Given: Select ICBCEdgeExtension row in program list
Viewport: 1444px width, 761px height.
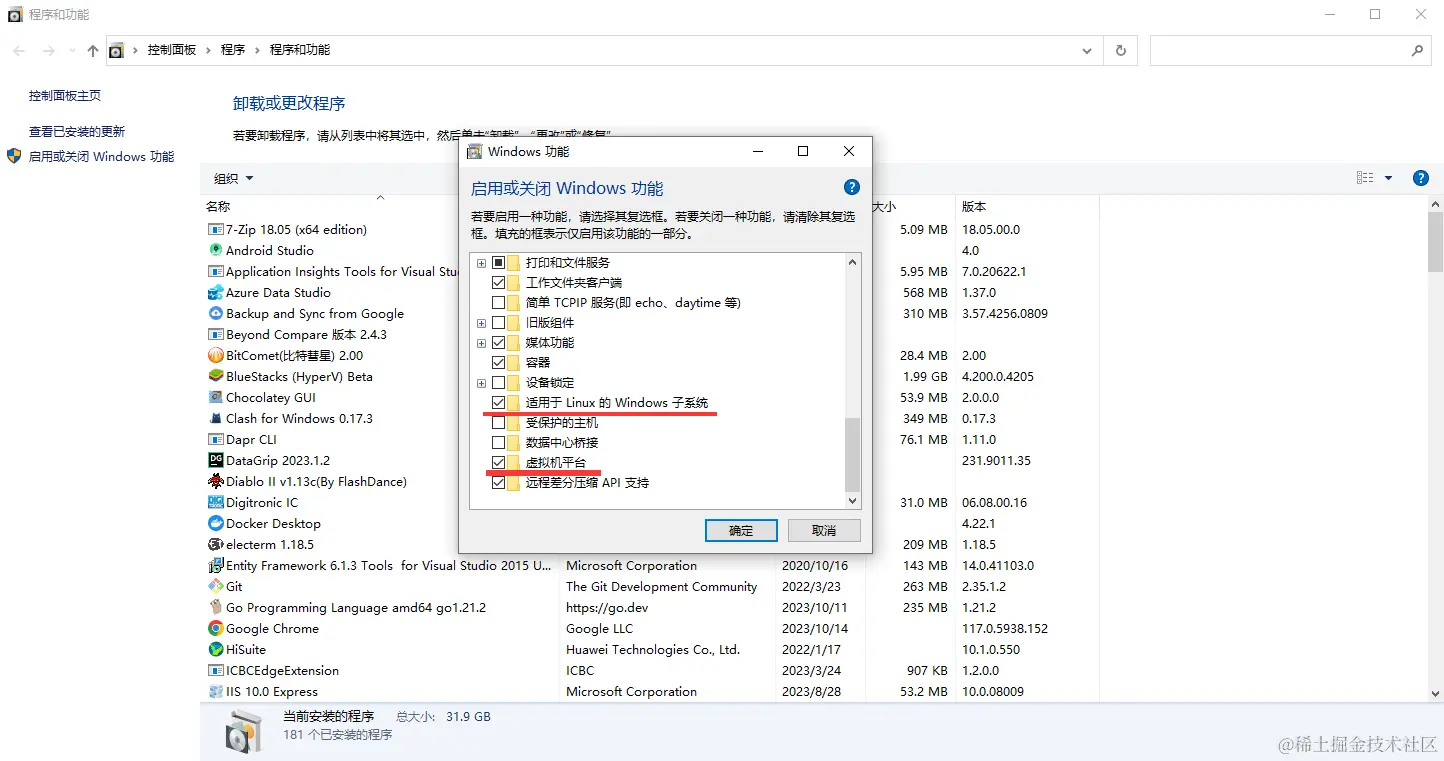Looking at the screenshot, I should tap(650, 670).
